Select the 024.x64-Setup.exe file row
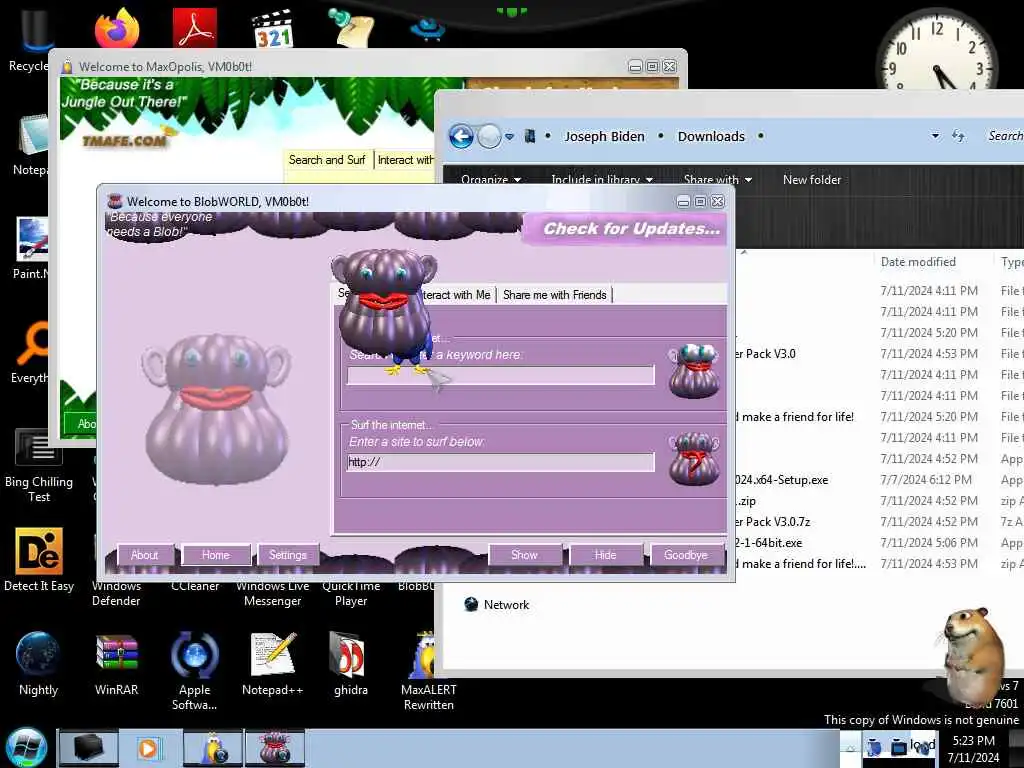1024x768 pixels. point(878,480)
